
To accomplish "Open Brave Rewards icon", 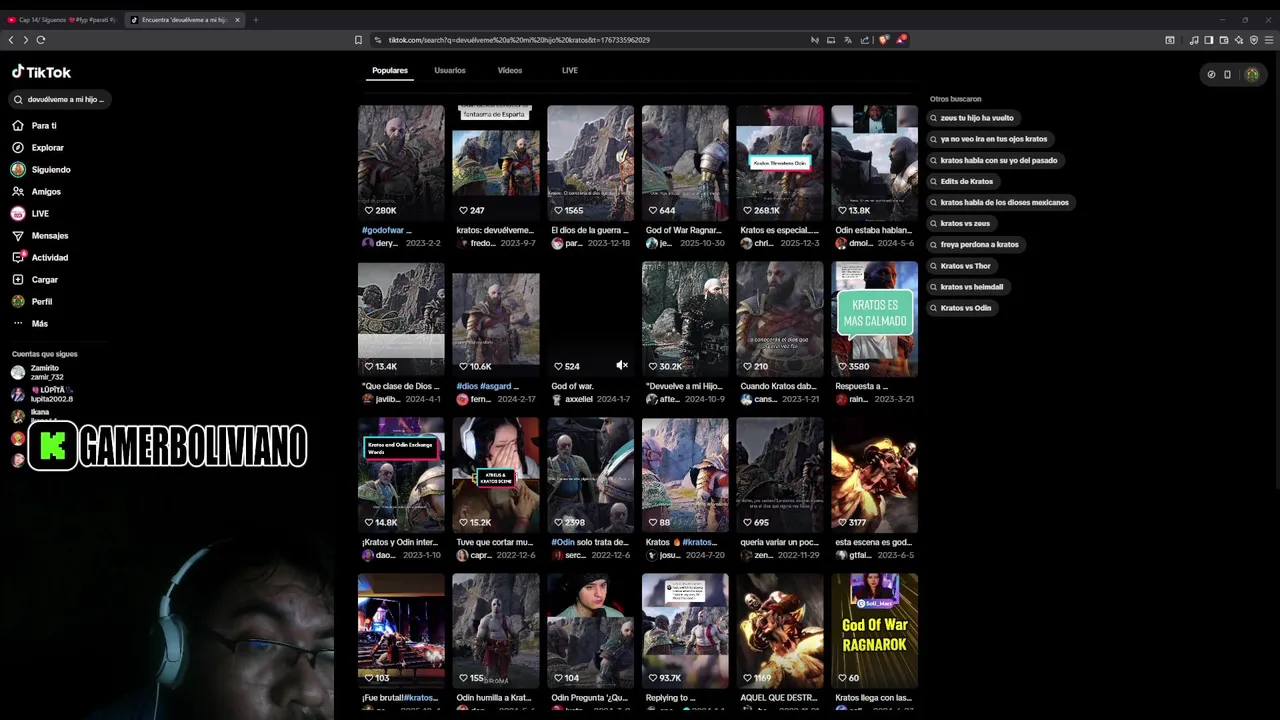I will [x=901, y=40].
